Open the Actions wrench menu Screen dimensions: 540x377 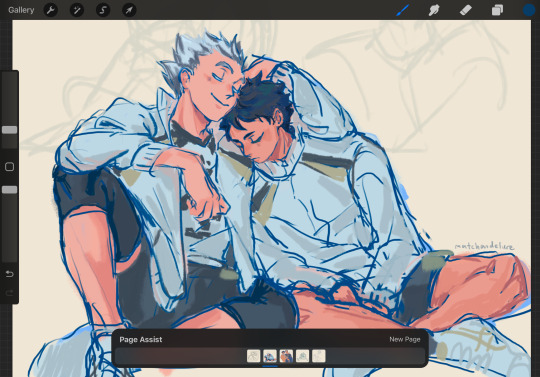pos(51,10)
